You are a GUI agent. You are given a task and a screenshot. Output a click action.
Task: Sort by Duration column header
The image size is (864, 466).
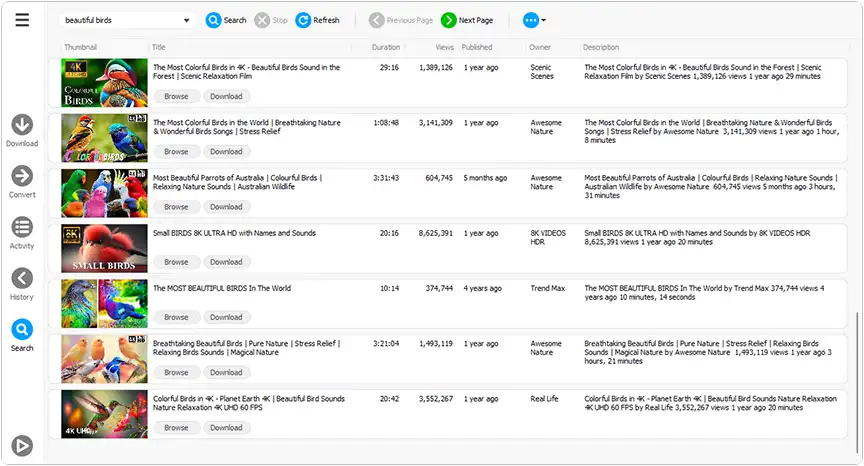coord(386,47)
